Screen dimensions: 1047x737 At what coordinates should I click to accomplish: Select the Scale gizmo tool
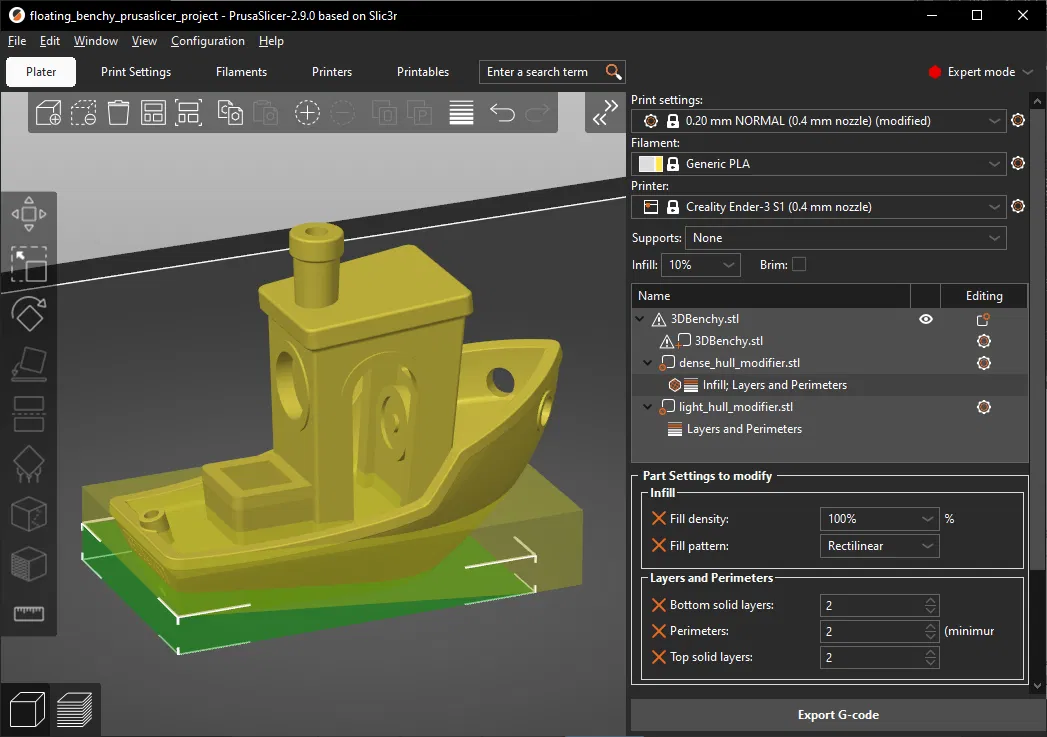pyautogui.click(x=29, y=264)
